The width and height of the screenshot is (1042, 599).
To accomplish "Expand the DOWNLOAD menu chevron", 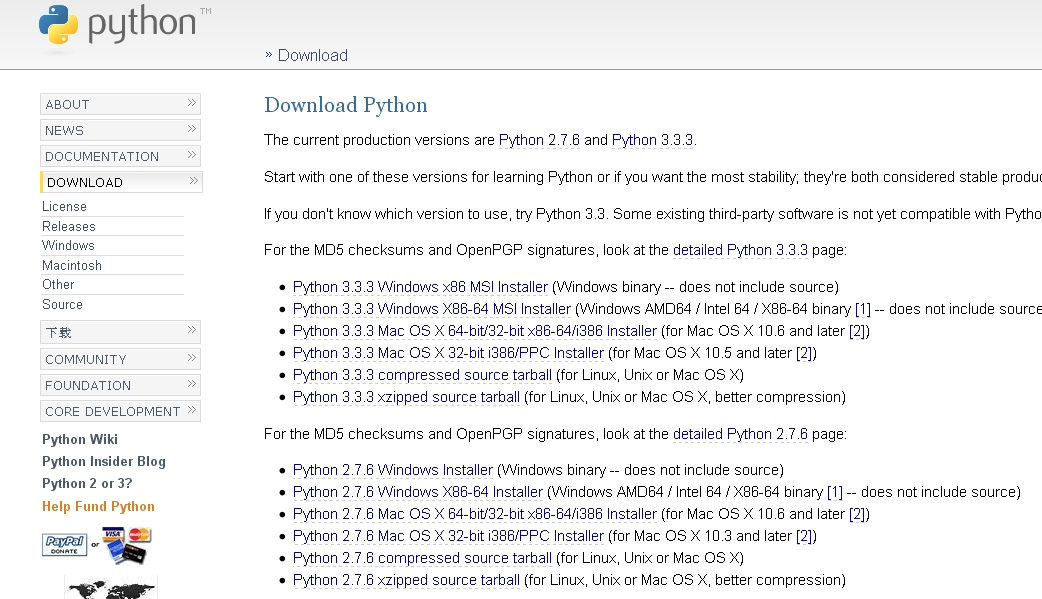I will click(x=193, y=181).
